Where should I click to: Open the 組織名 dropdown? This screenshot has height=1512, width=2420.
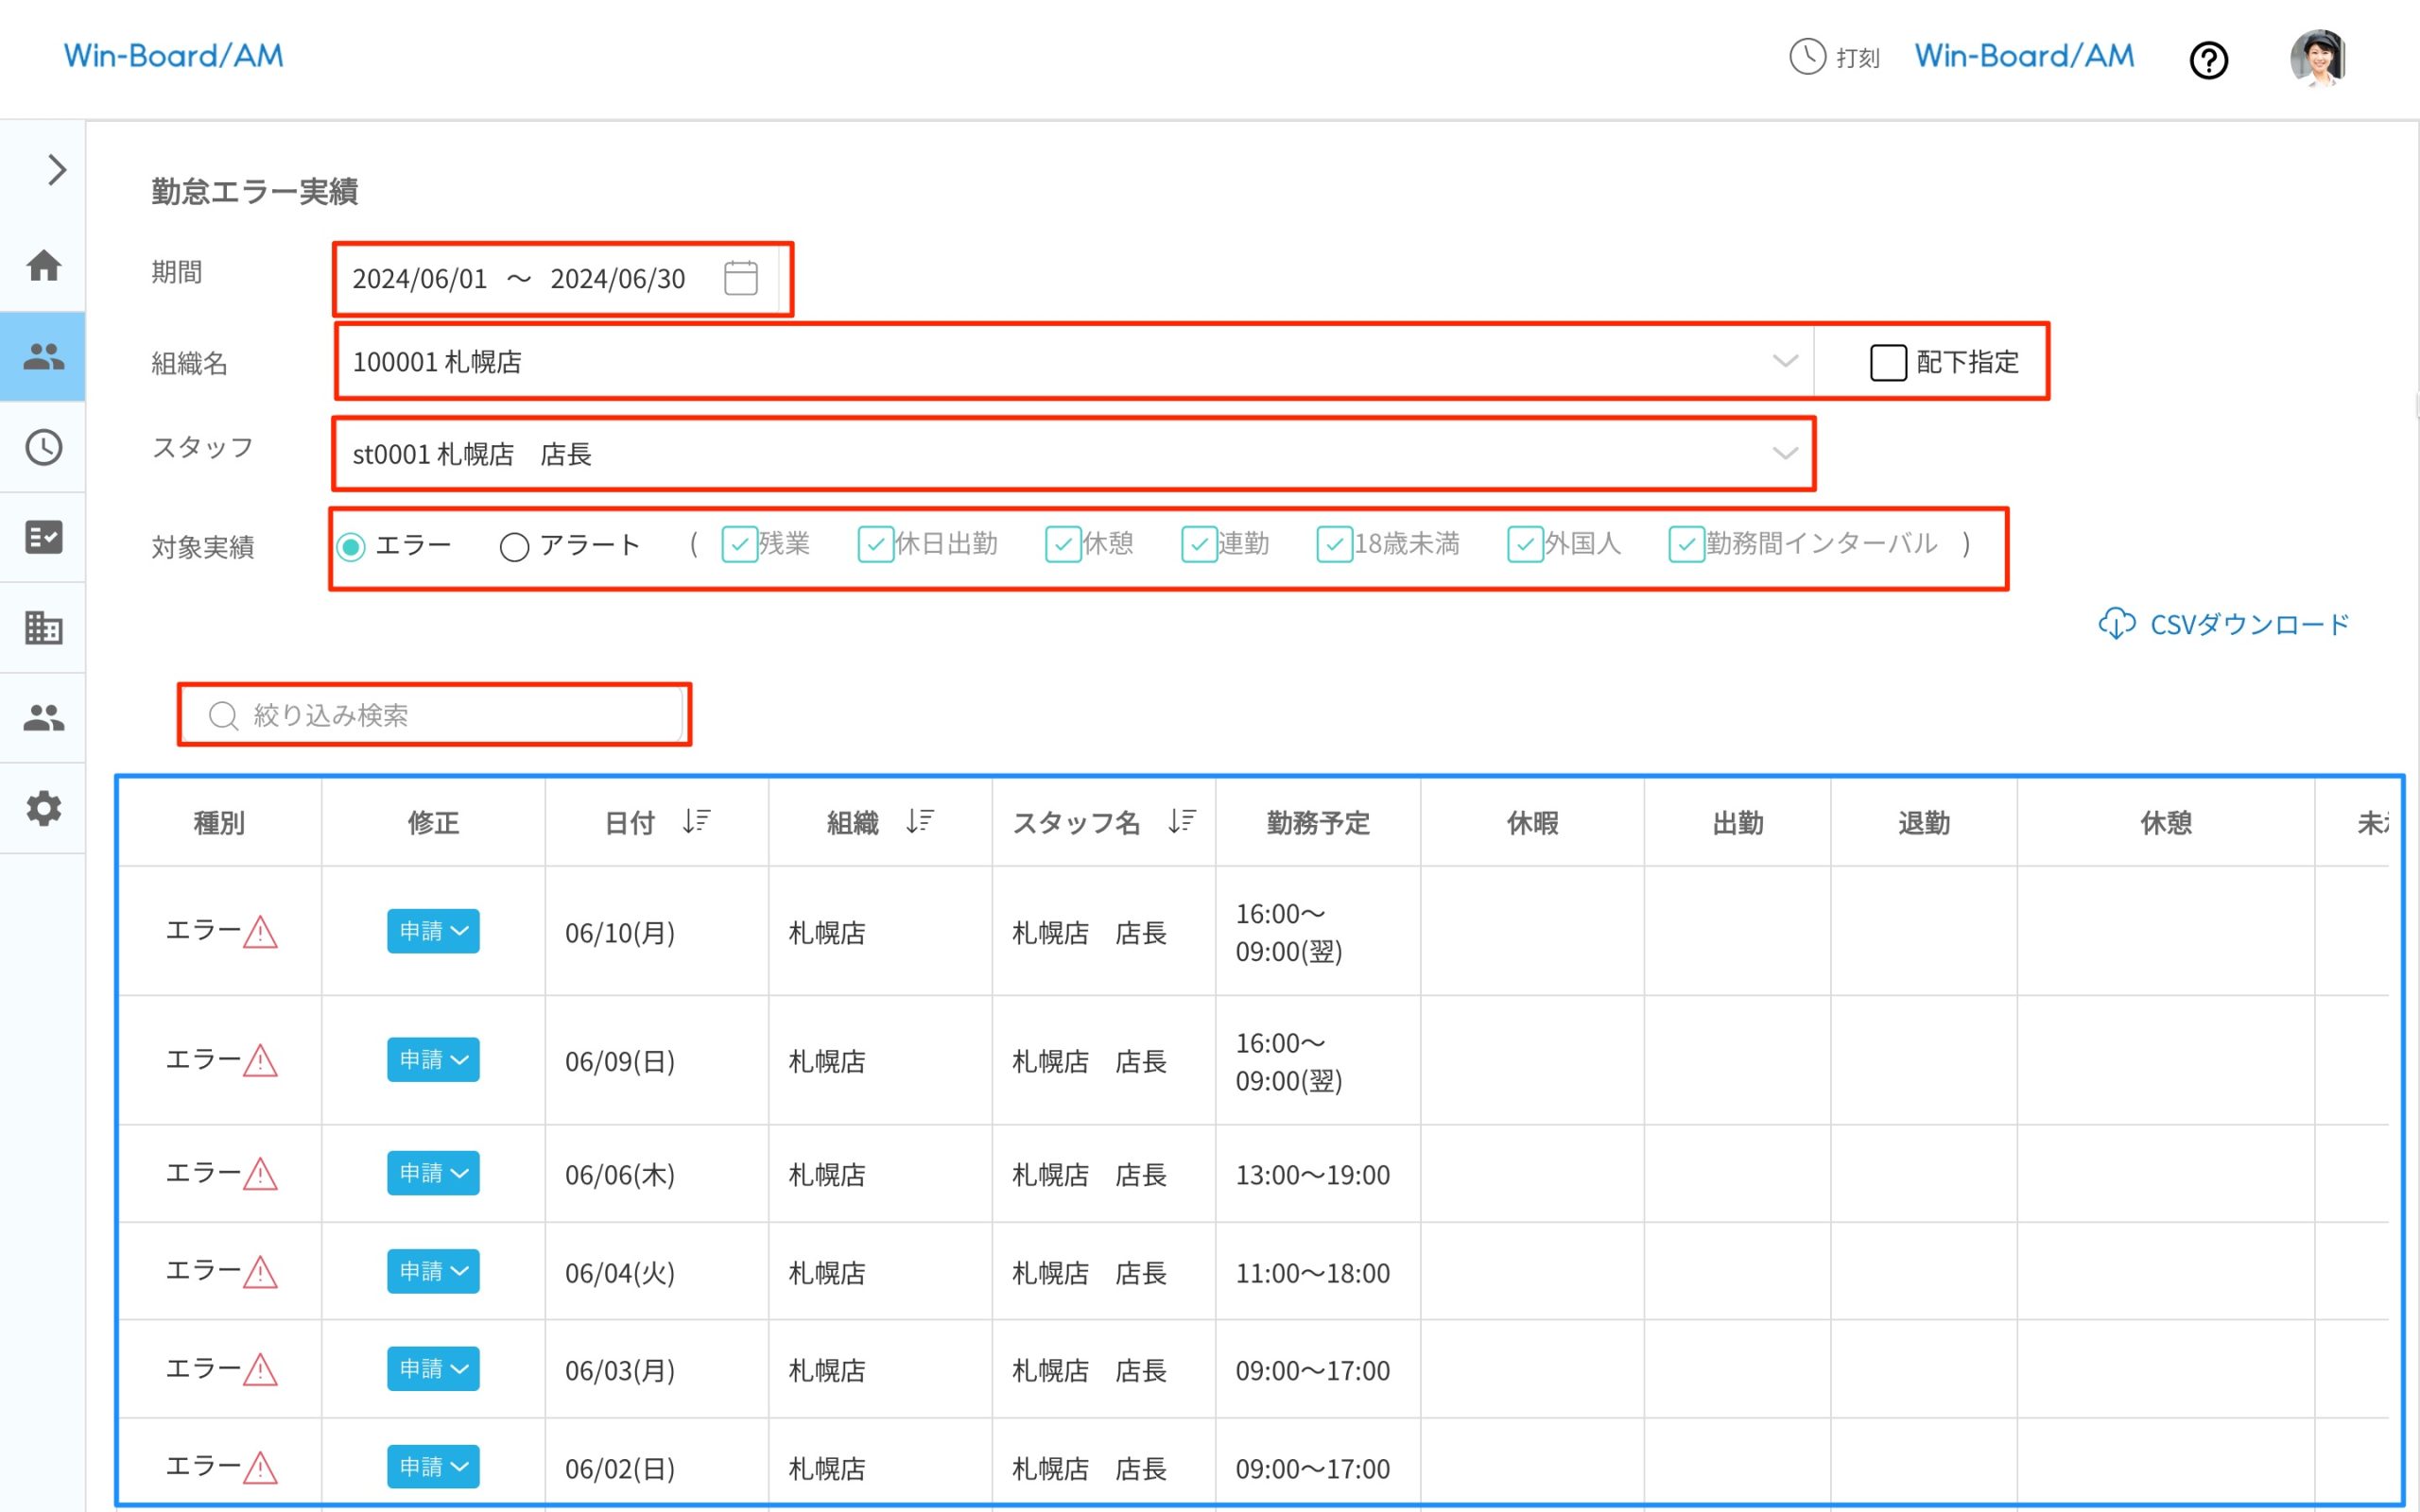(1784, 362)
